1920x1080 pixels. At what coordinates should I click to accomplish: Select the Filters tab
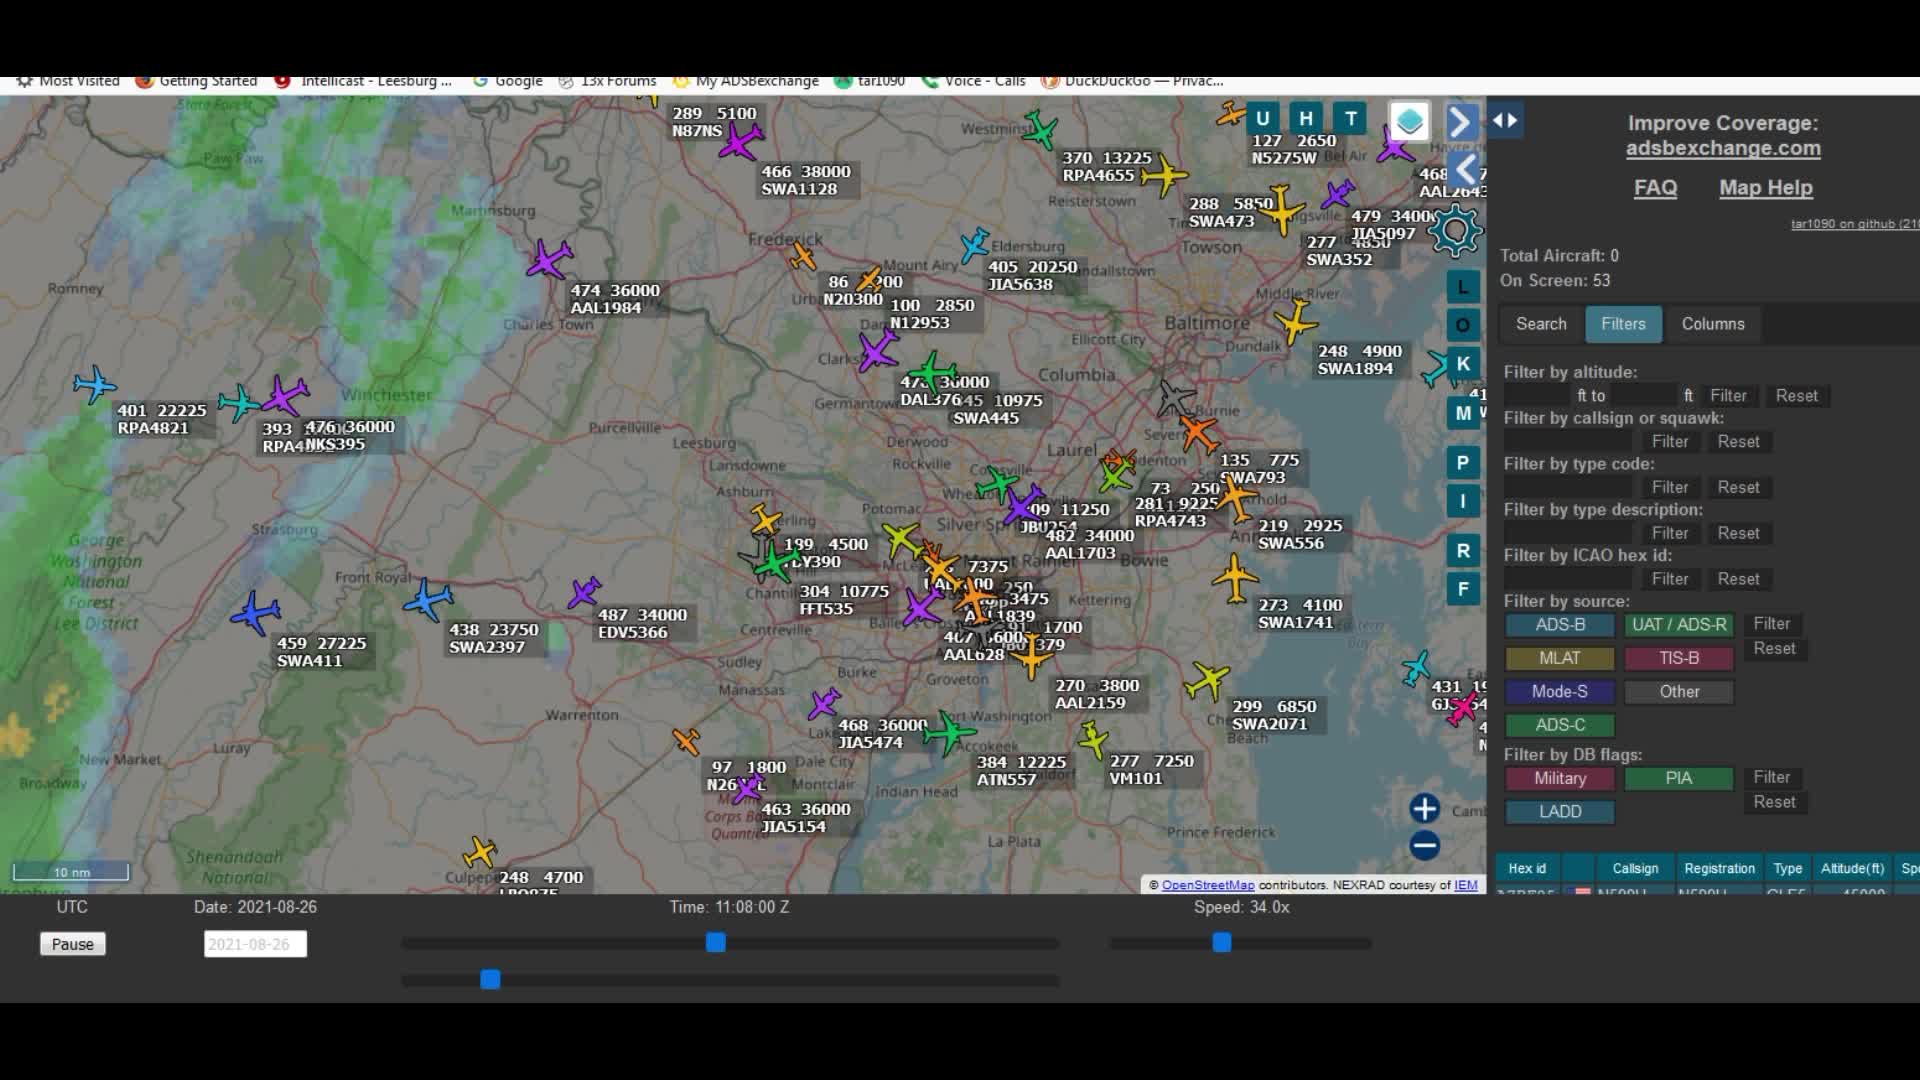coord(1623,324)
